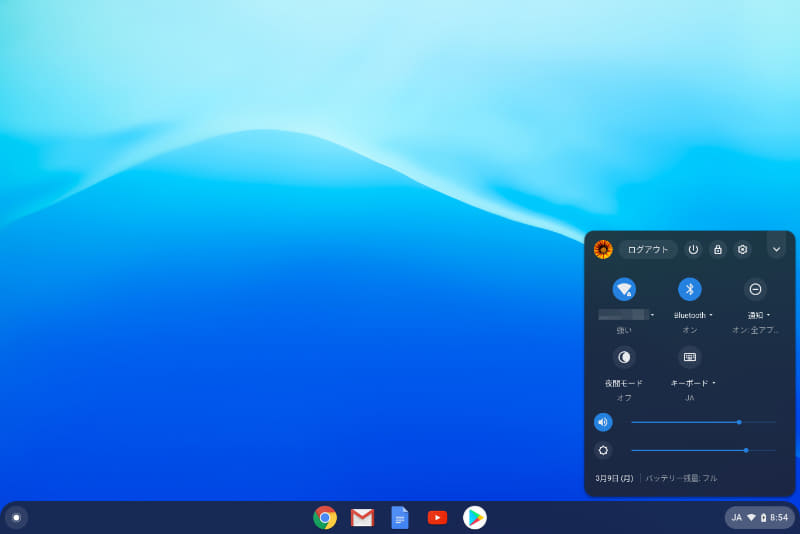Open Google Docs shelf icon
Screen dimensions: 800x534
click(x=400, y=518)
